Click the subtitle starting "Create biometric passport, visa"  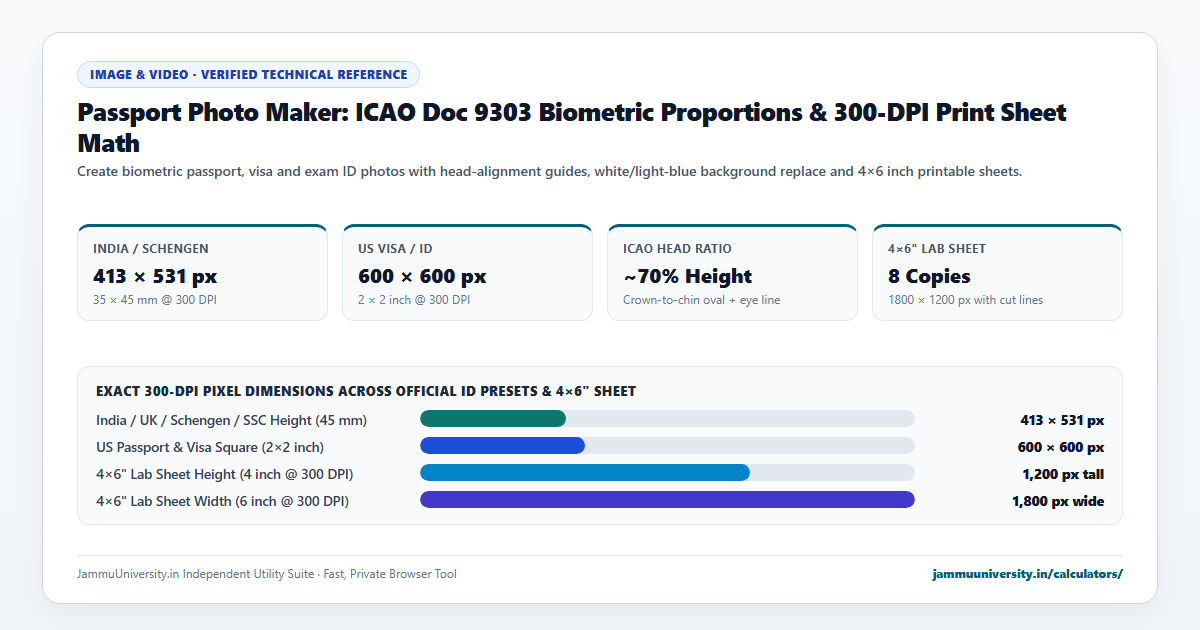pyautogui.click(x=549, y=172)
